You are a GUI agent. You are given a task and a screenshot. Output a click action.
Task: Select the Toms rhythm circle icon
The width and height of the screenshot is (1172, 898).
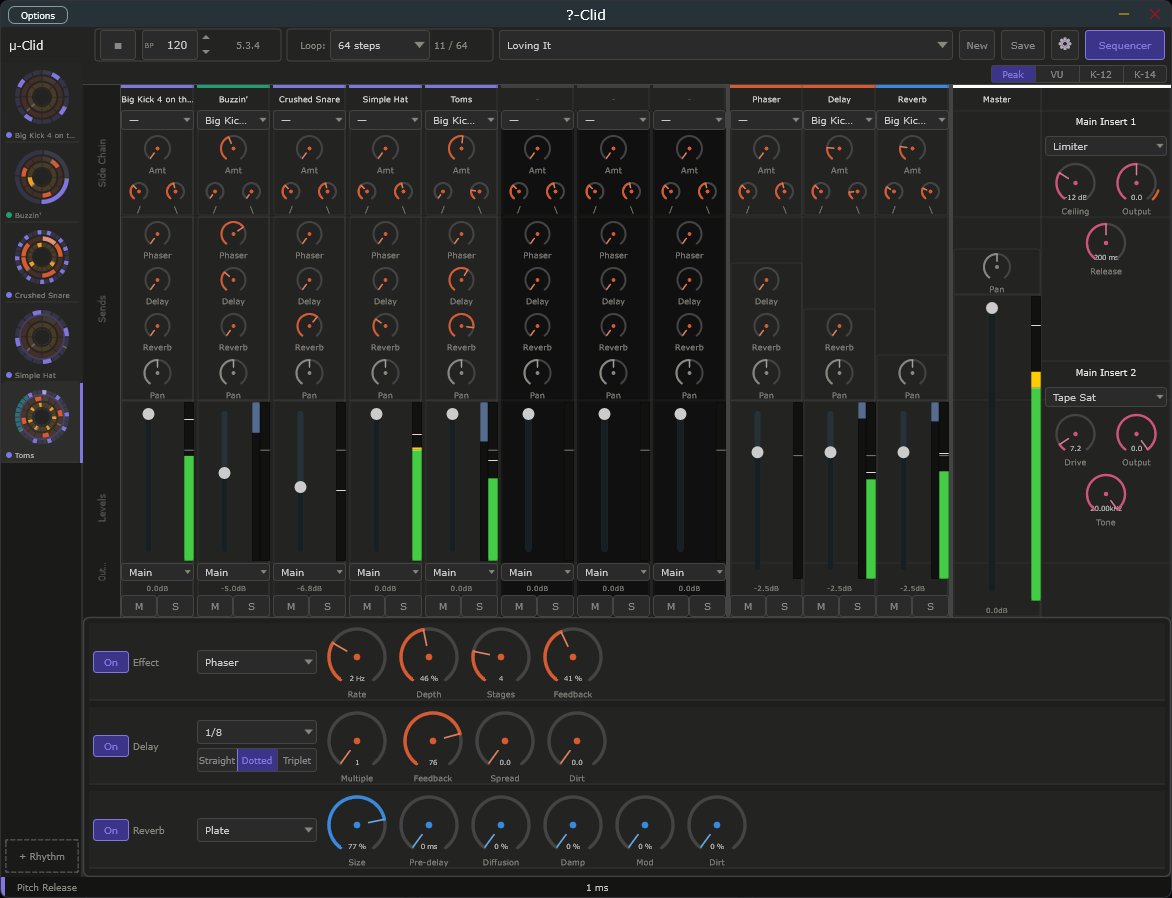pyautogui.click(x=43, y=418)
